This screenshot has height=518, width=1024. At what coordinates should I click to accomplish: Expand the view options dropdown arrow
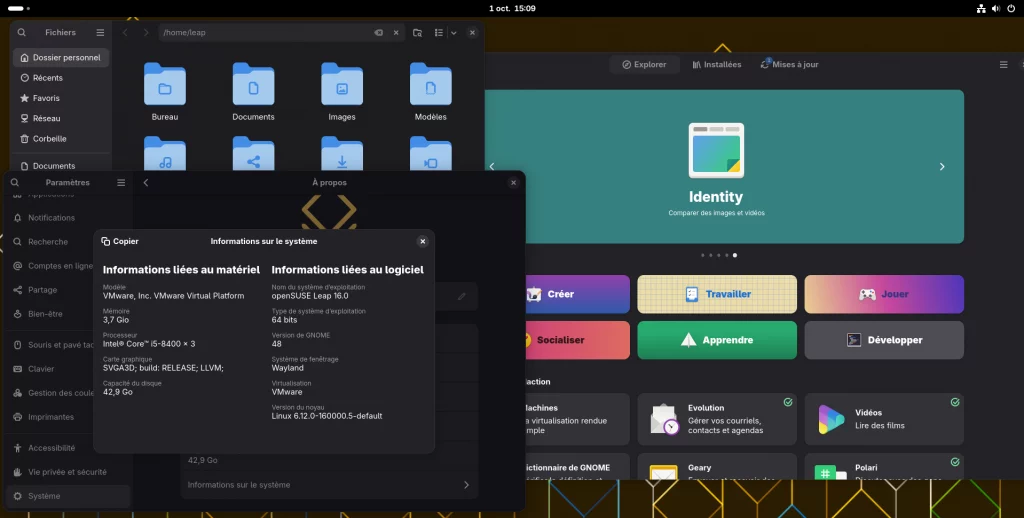coord(454,33)
